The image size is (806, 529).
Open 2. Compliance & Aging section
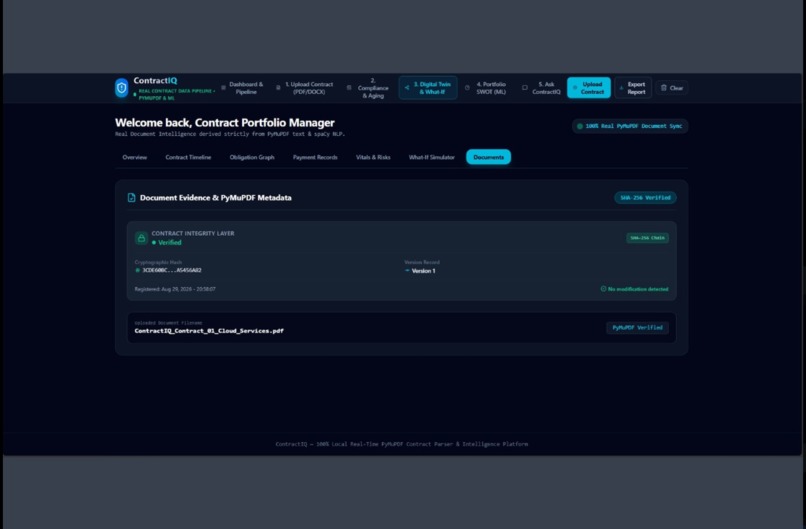369,88
